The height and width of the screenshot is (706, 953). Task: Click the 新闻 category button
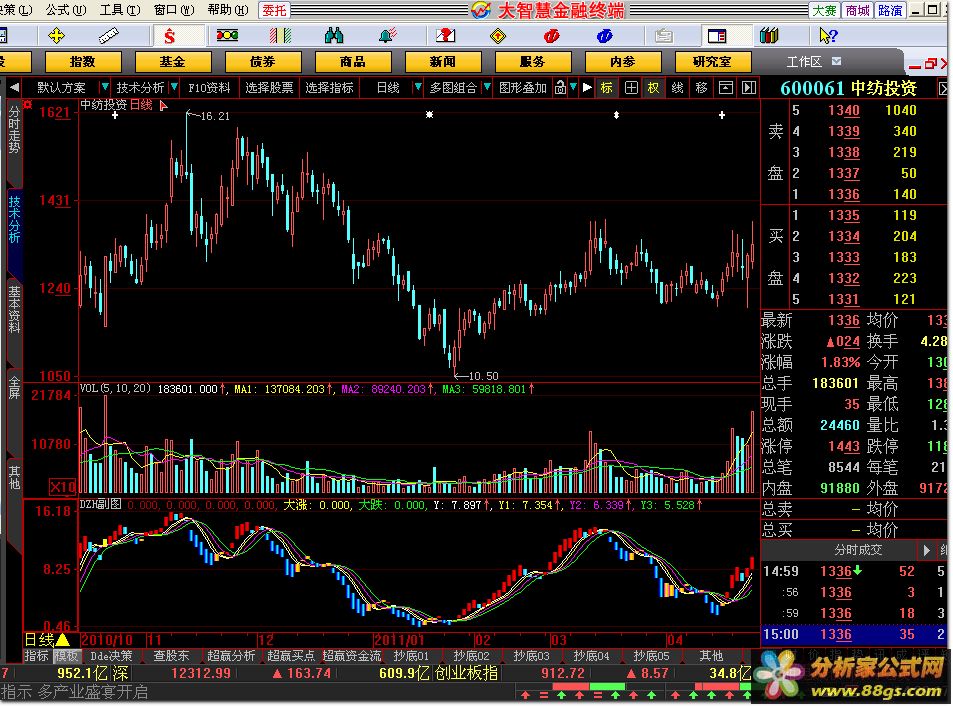pos(442,62)
